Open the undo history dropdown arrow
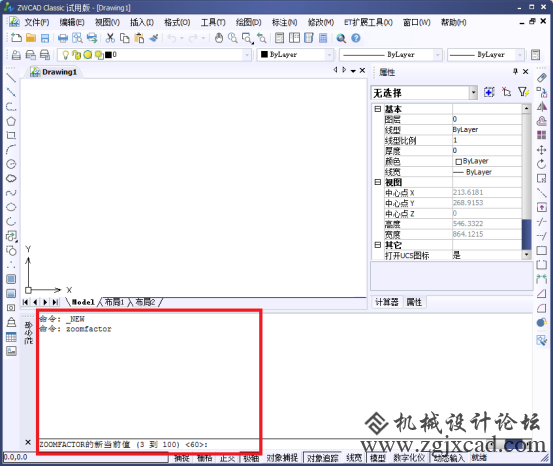 point(182,38)
